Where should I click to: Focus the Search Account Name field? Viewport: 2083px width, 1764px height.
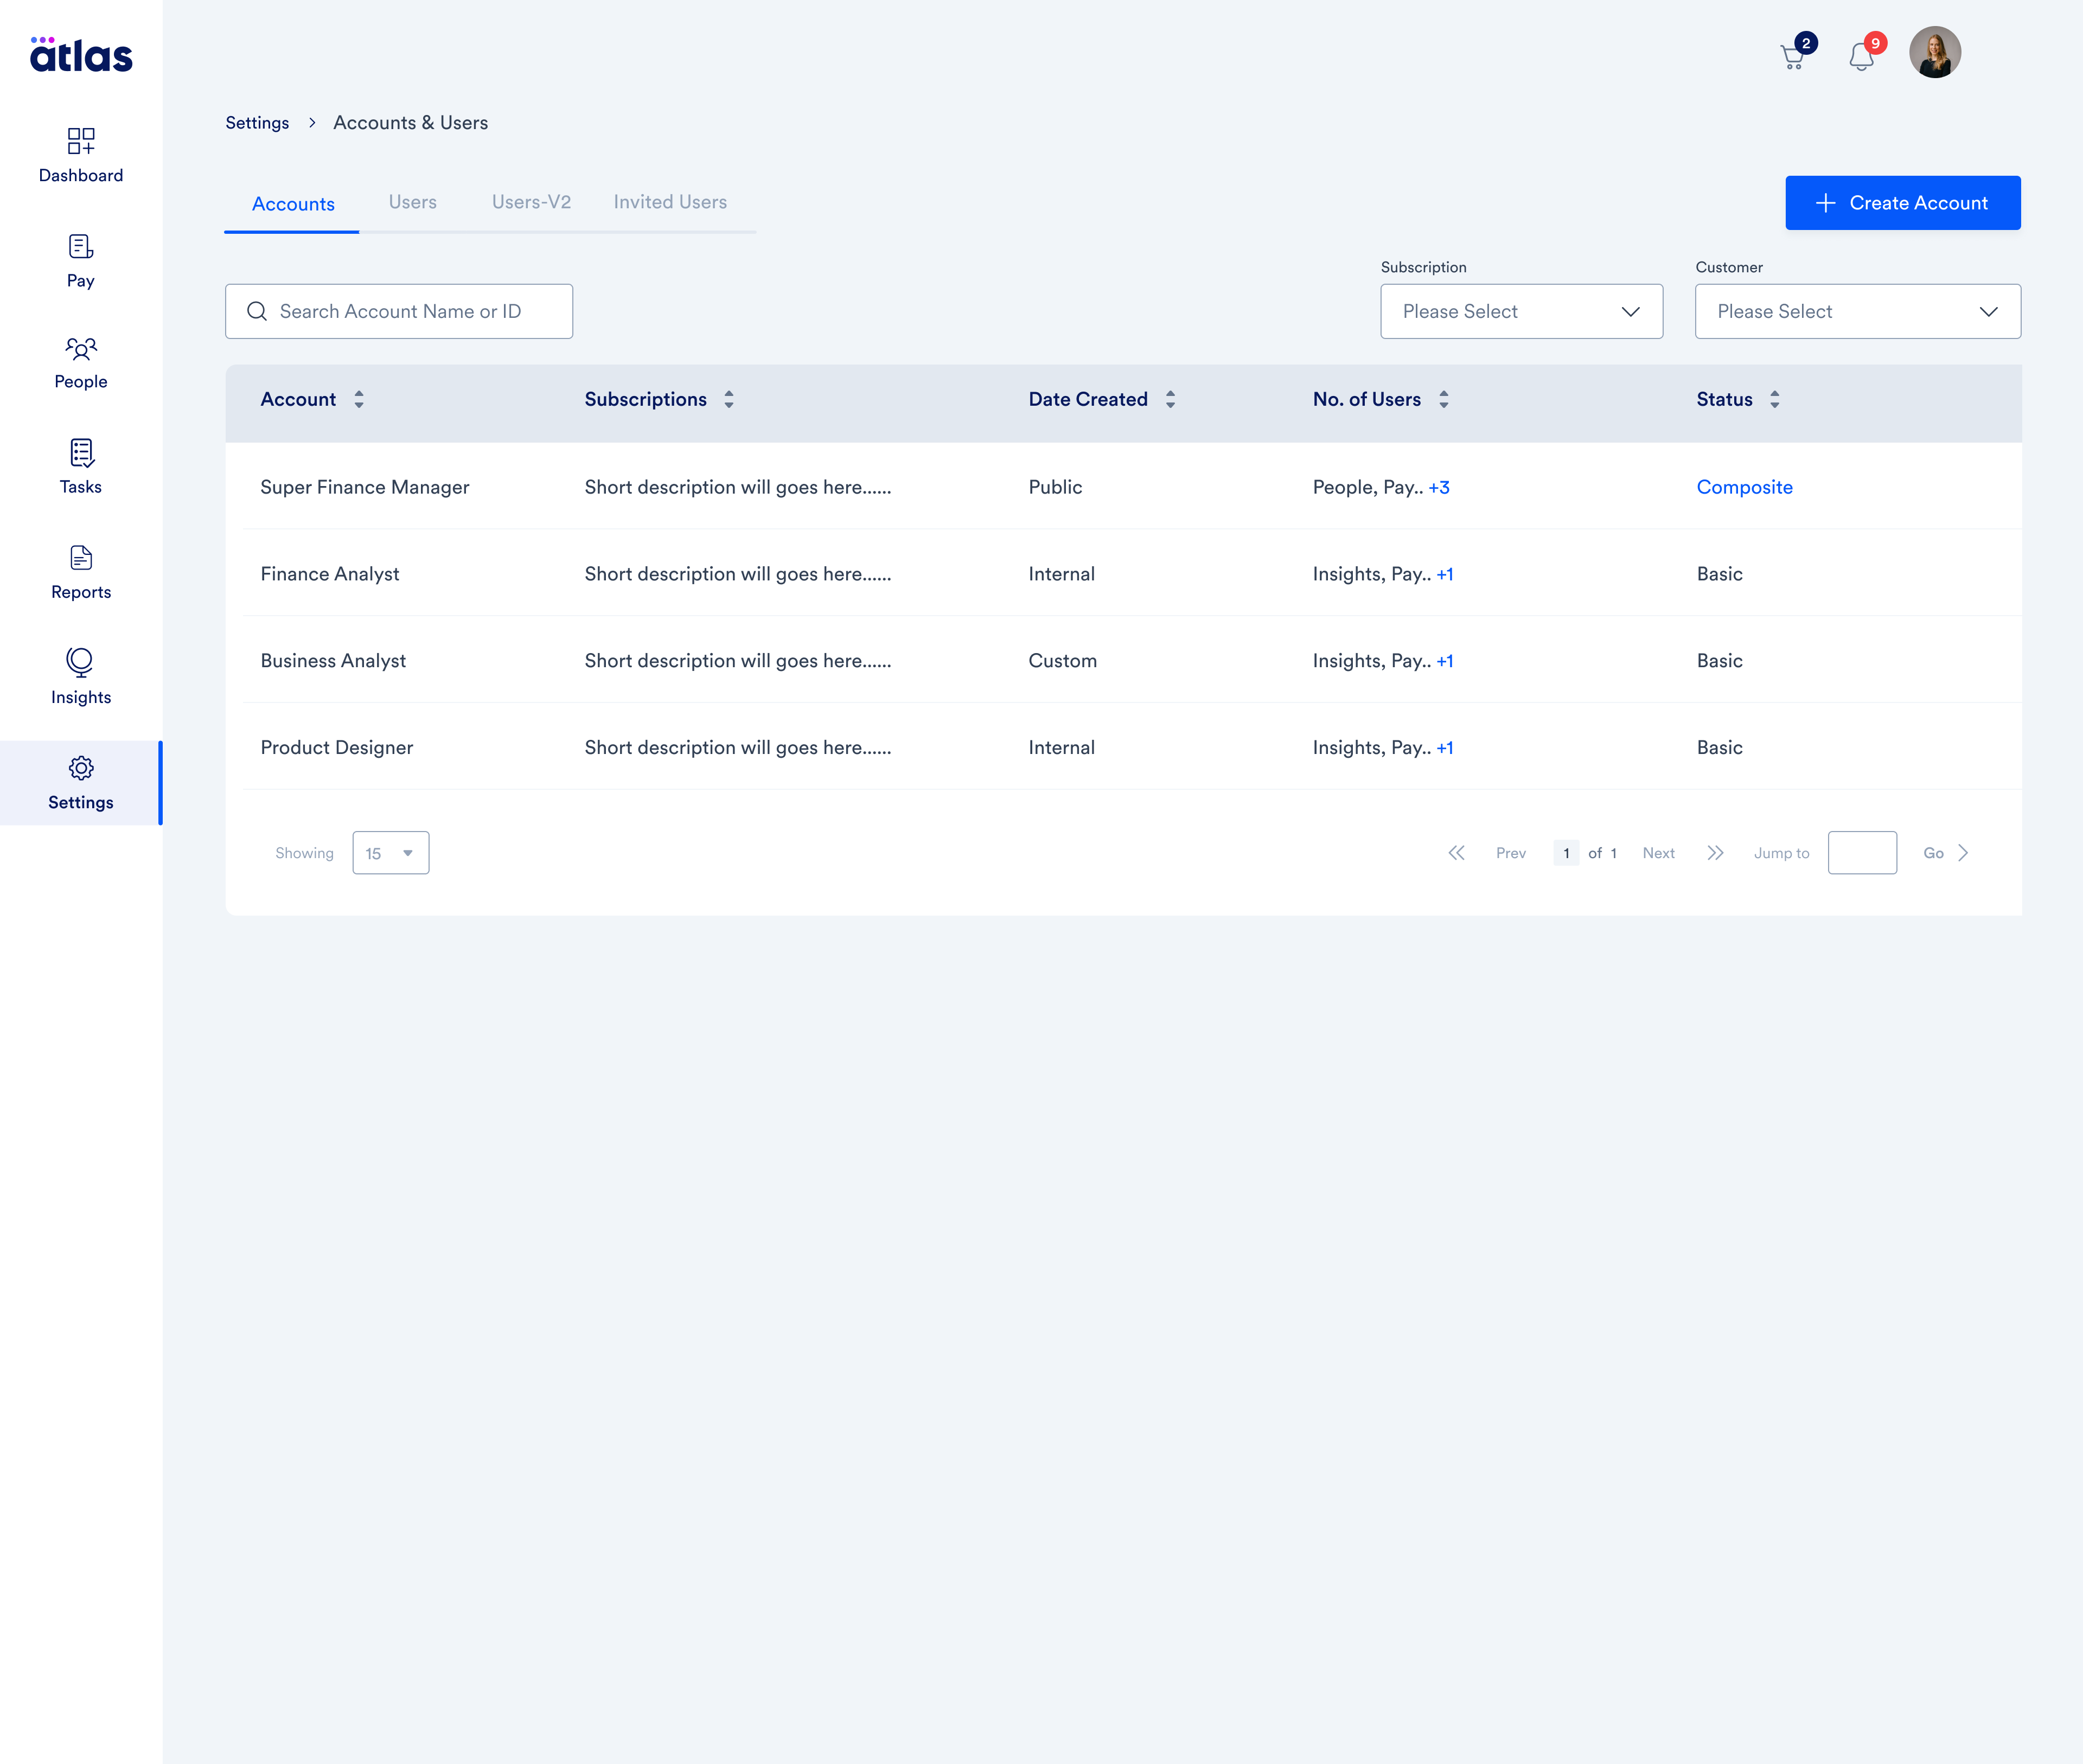(399, 311)
